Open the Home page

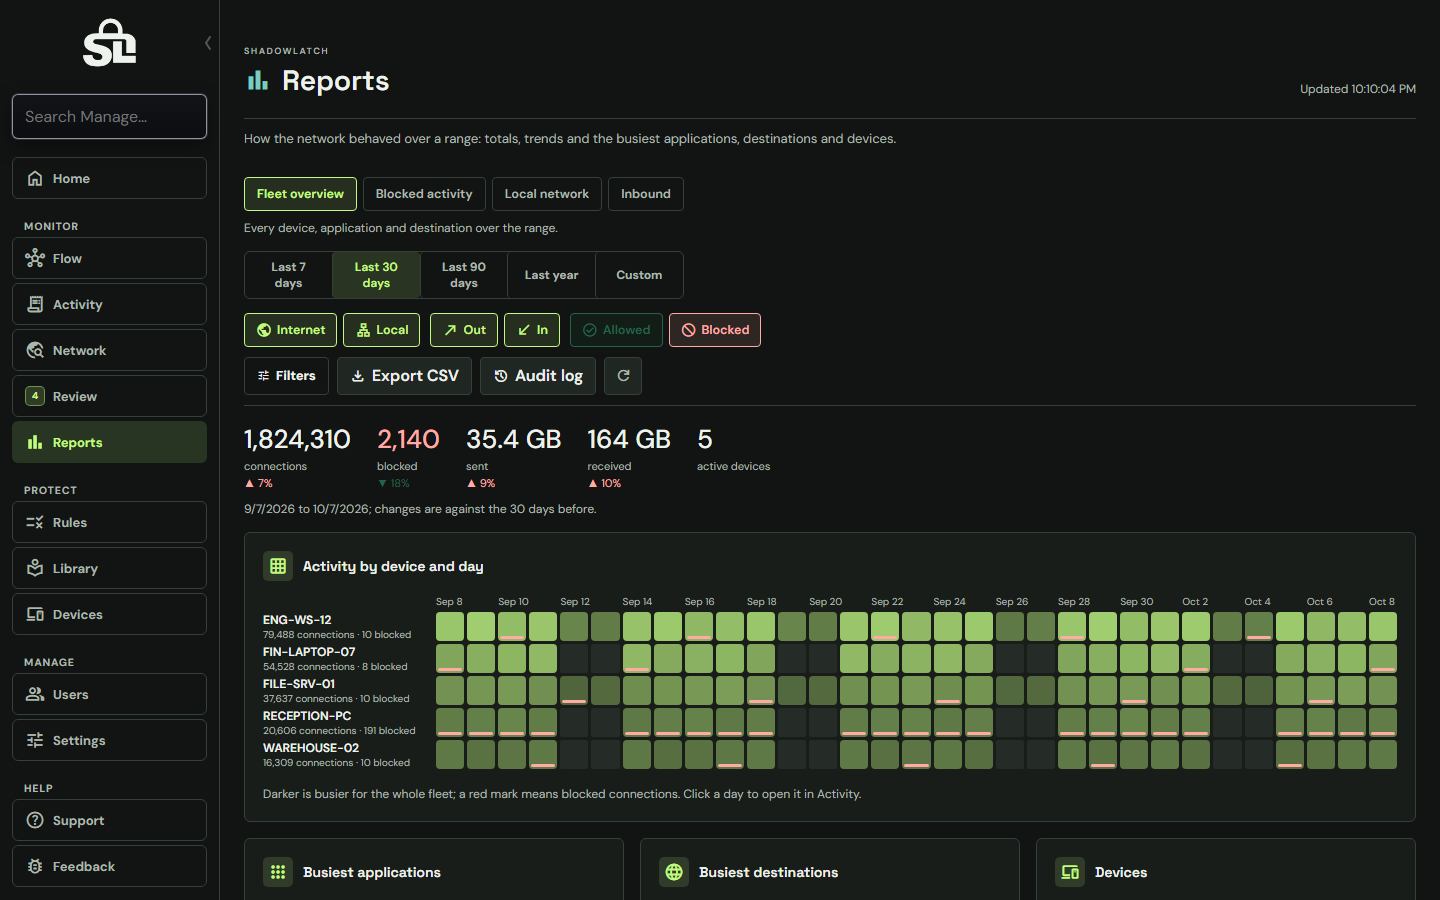[x=109, y=178]
